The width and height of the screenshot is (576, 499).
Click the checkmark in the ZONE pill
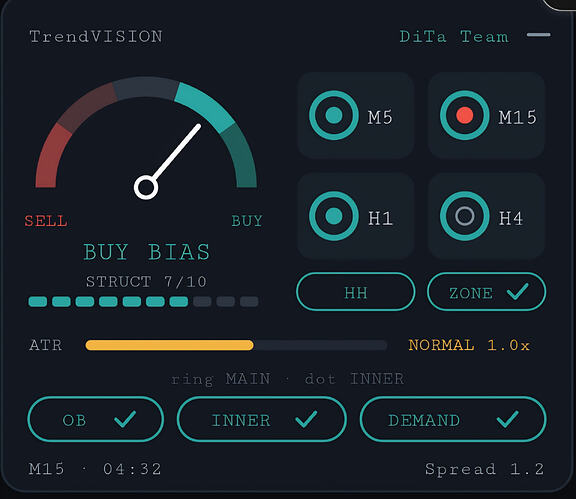tap(518, 291)
